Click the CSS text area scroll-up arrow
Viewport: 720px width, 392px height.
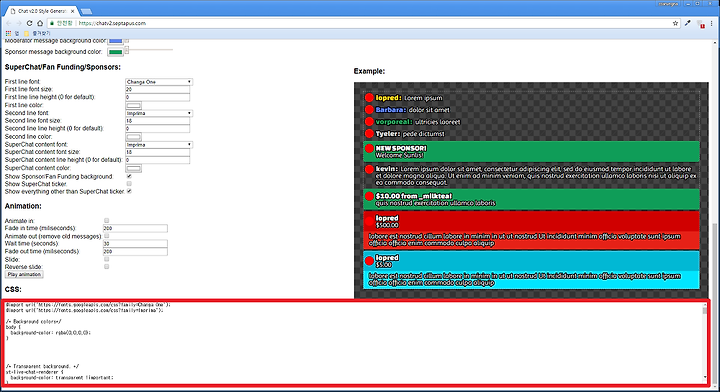point(705,305)
